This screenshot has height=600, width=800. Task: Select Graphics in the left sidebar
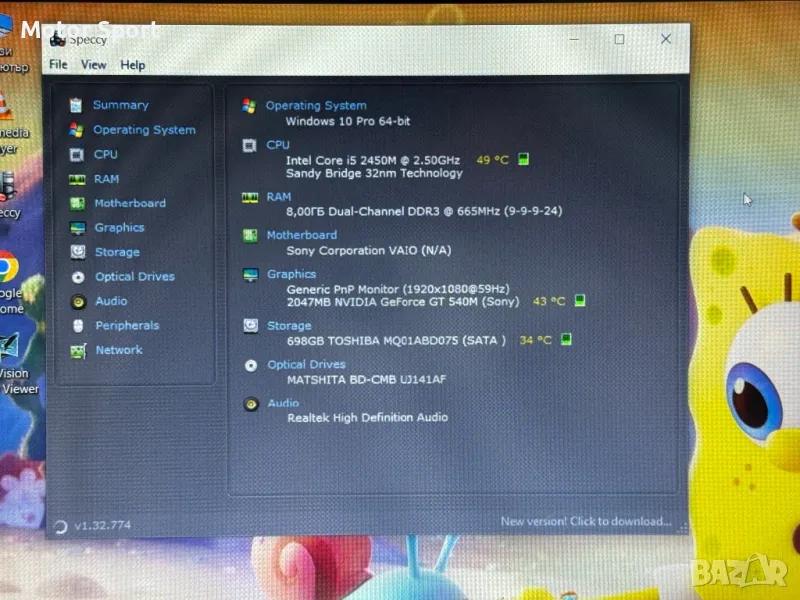120,228
